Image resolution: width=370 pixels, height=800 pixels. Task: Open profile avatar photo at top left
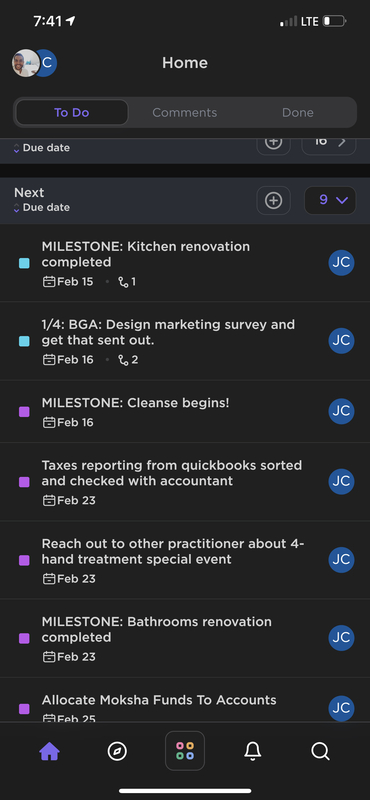point(26,63)
